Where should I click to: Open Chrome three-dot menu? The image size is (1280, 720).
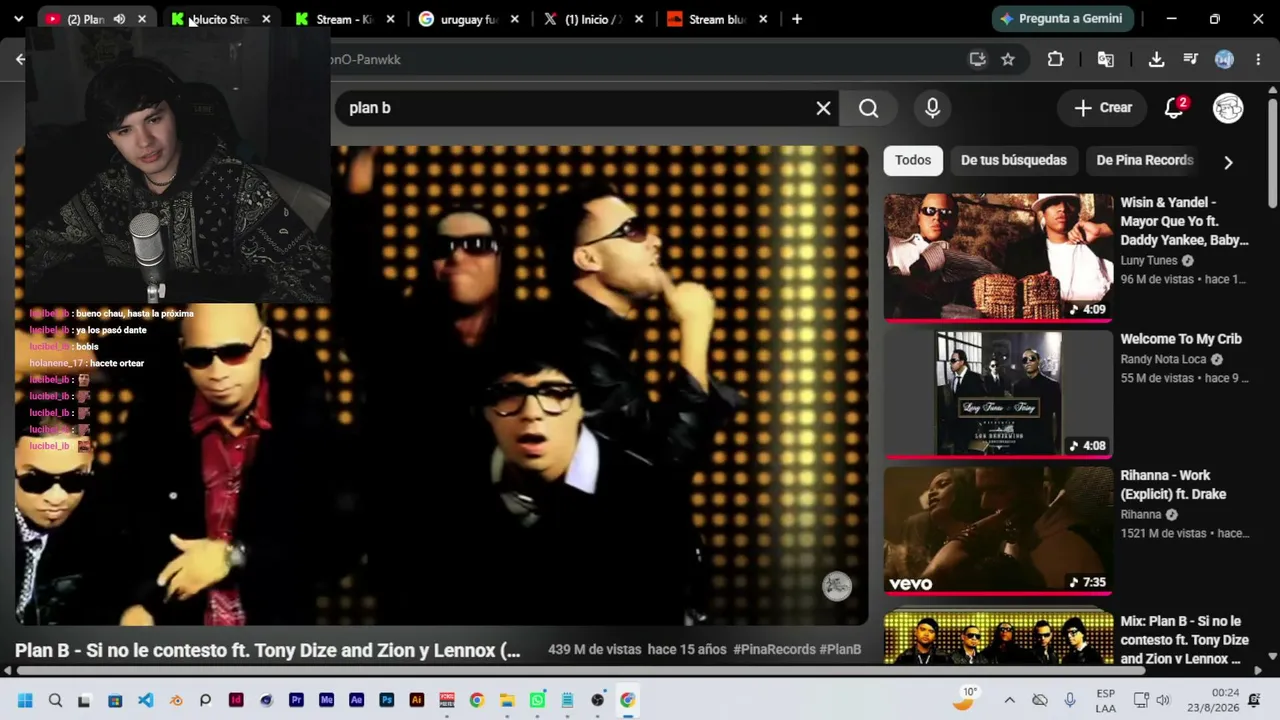1258,59
